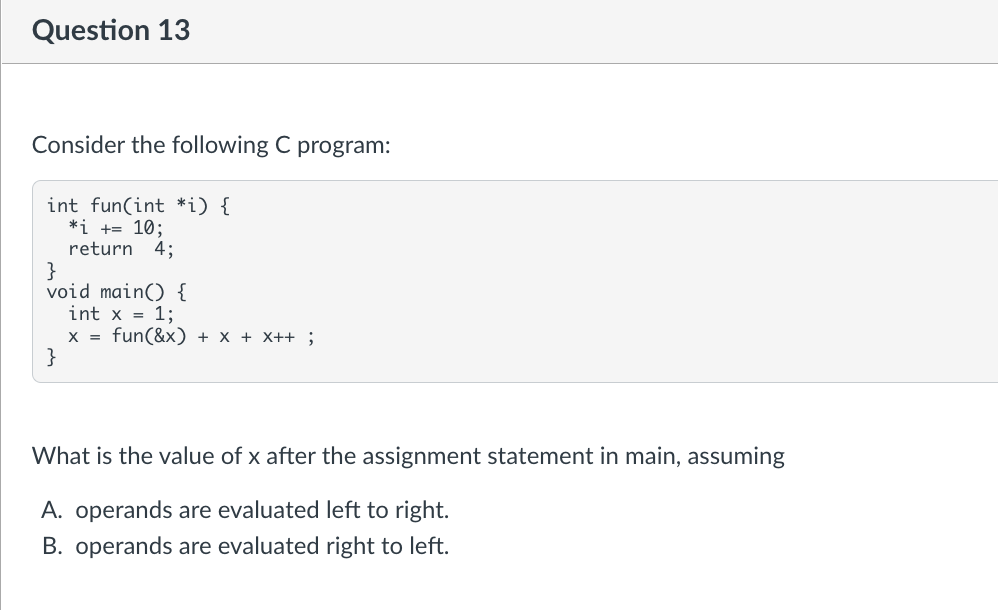Click the 'fun(&x)' call in the assignment
This screenshot has width=998, height=610.
tap(149, 336)
